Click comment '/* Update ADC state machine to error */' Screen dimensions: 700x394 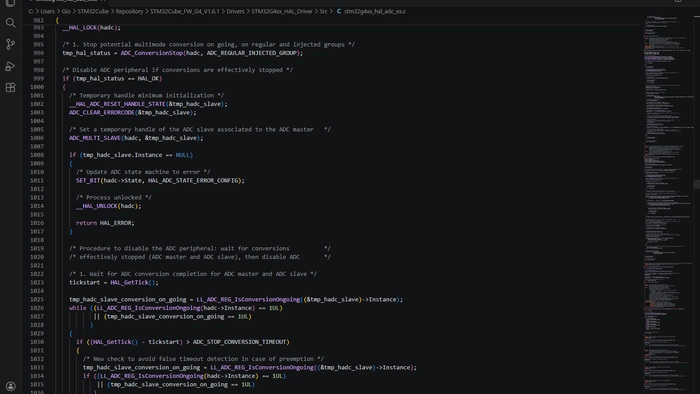(x=143, y=172)
